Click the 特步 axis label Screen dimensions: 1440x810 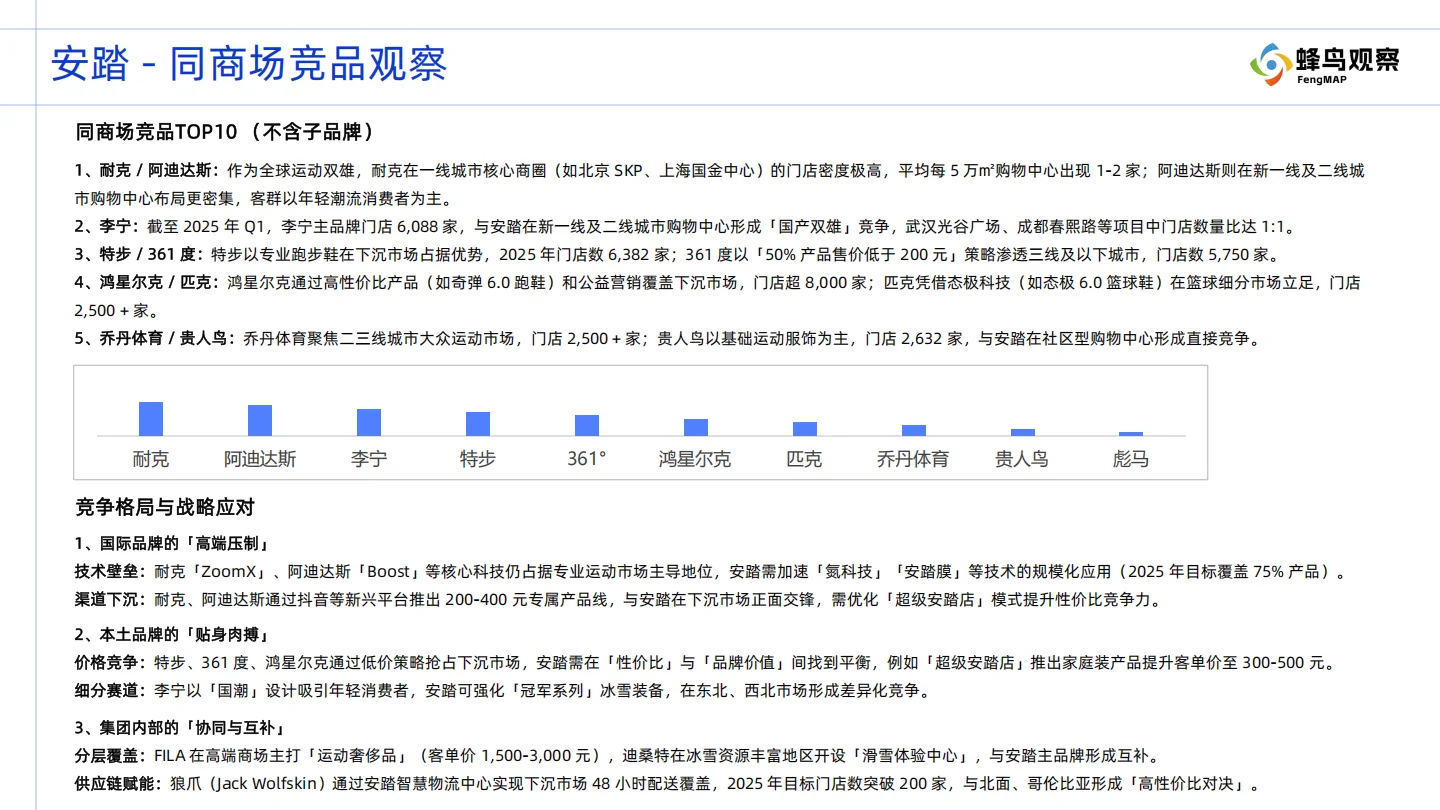(x=478, y=460)
